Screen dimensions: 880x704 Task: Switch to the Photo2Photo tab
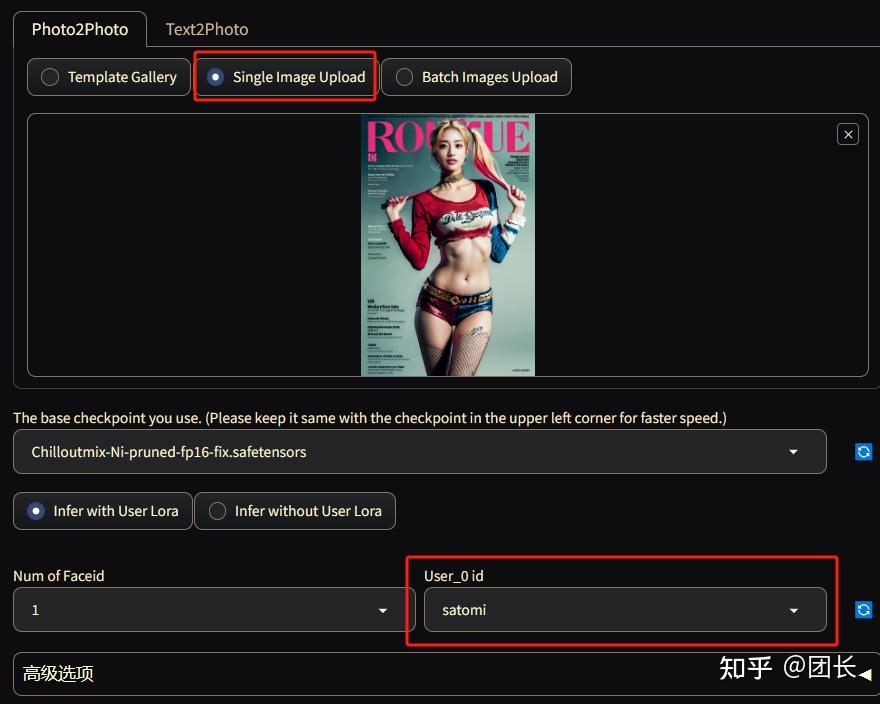[x=80, y=29]
